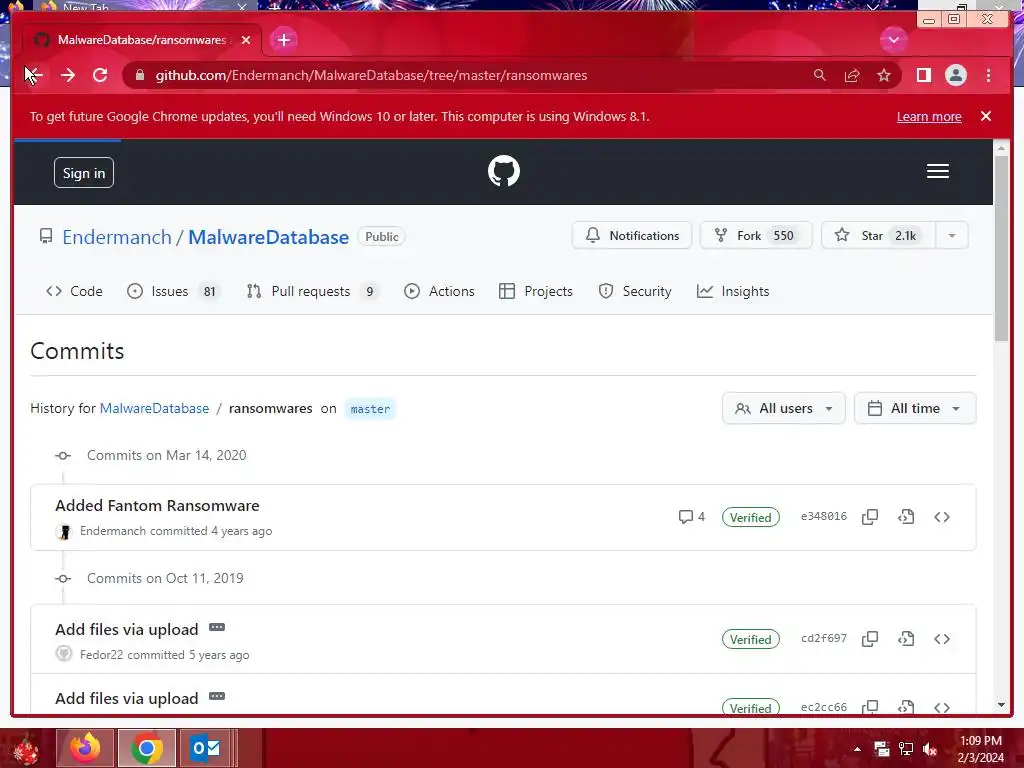Screen dimensions: 1024x768
Task: Open the Added Fantom Ransomware commit
Action: tap(157, 505)
